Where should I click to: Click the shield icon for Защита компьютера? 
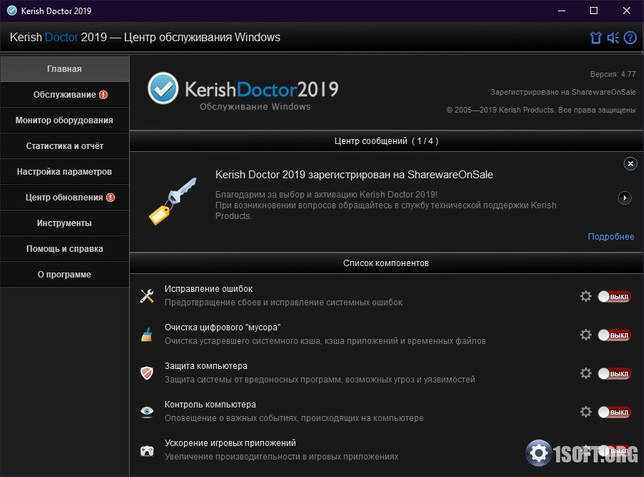[147, 373]
